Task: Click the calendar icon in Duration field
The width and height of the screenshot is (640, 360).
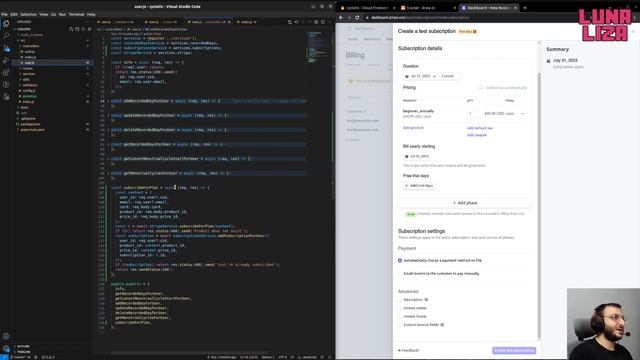Action: pyautogui.click(x=407, y=76)
